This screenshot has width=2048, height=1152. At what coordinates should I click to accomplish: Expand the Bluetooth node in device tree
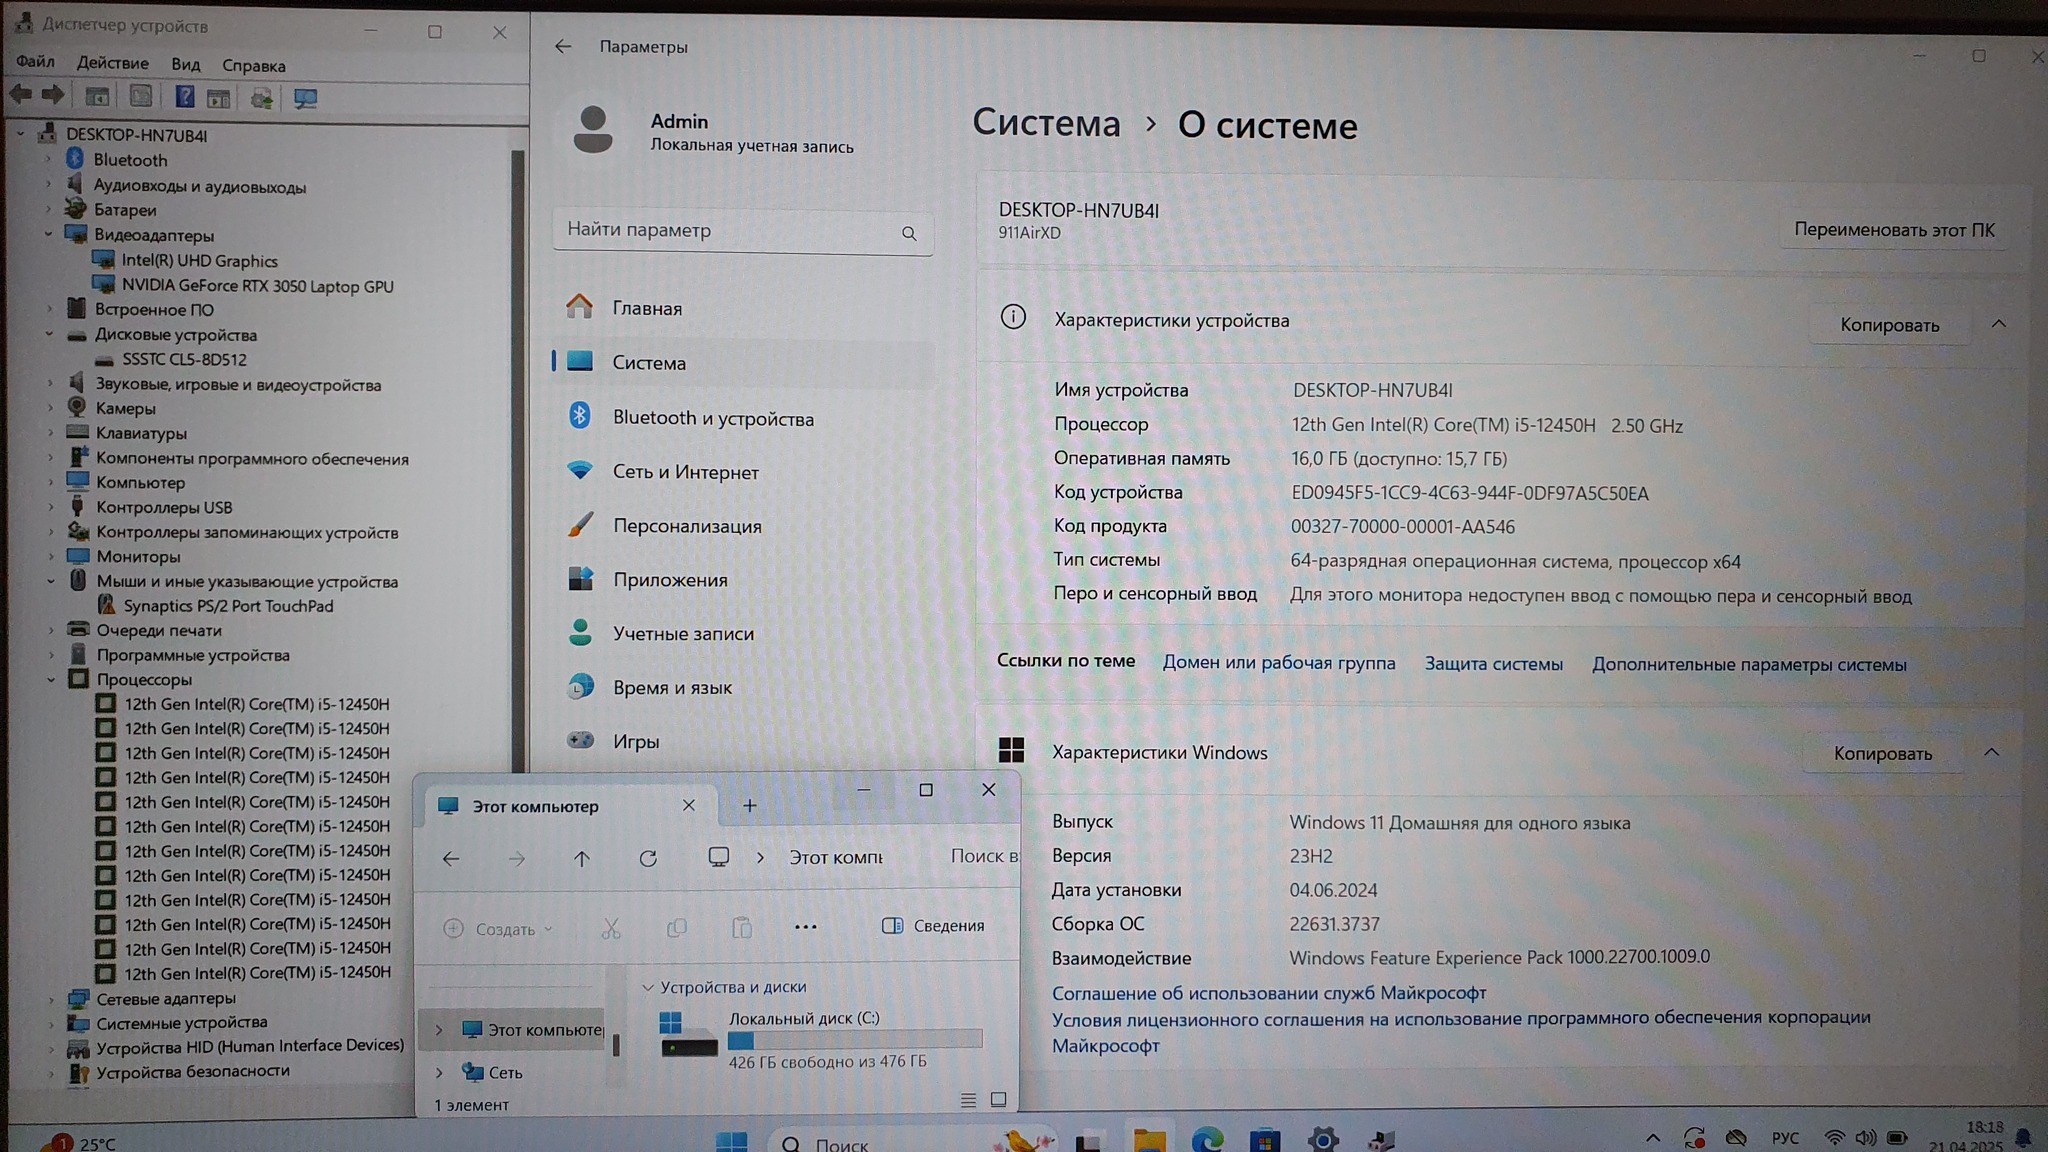coord(48,159)
